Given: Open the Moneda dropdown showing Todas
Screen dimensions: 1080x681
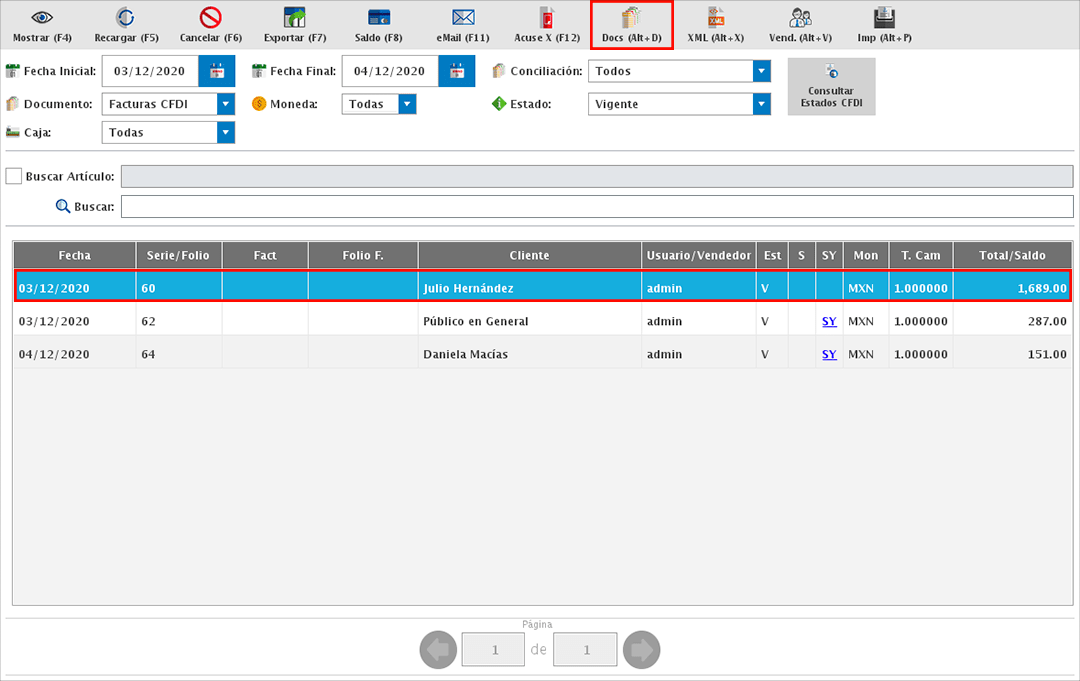Looking at the screenshot, I should click(407, 104).
